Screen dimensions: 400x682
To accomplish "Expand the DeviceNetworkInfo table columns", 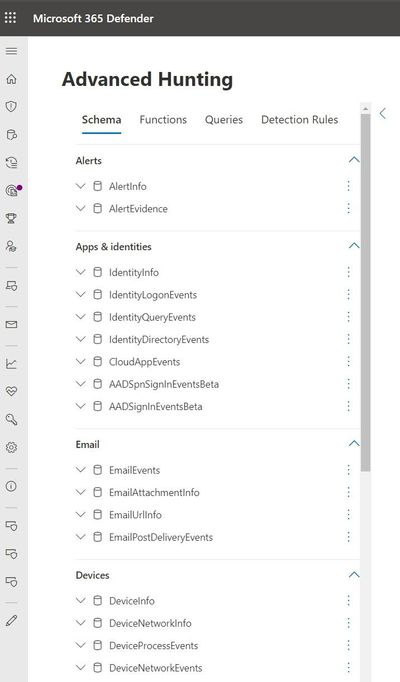I will (80, 623).
